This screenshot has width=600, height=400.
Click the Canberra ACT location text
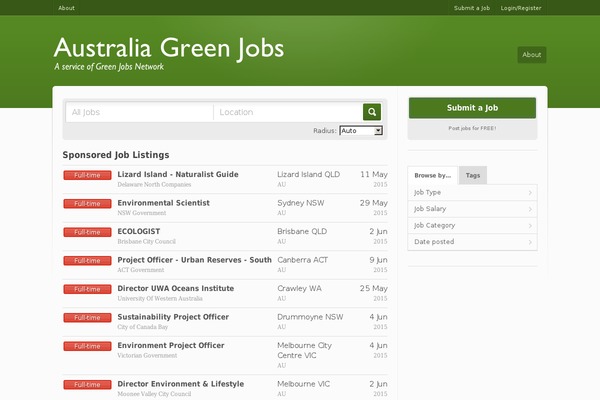(x=303, y=260)
